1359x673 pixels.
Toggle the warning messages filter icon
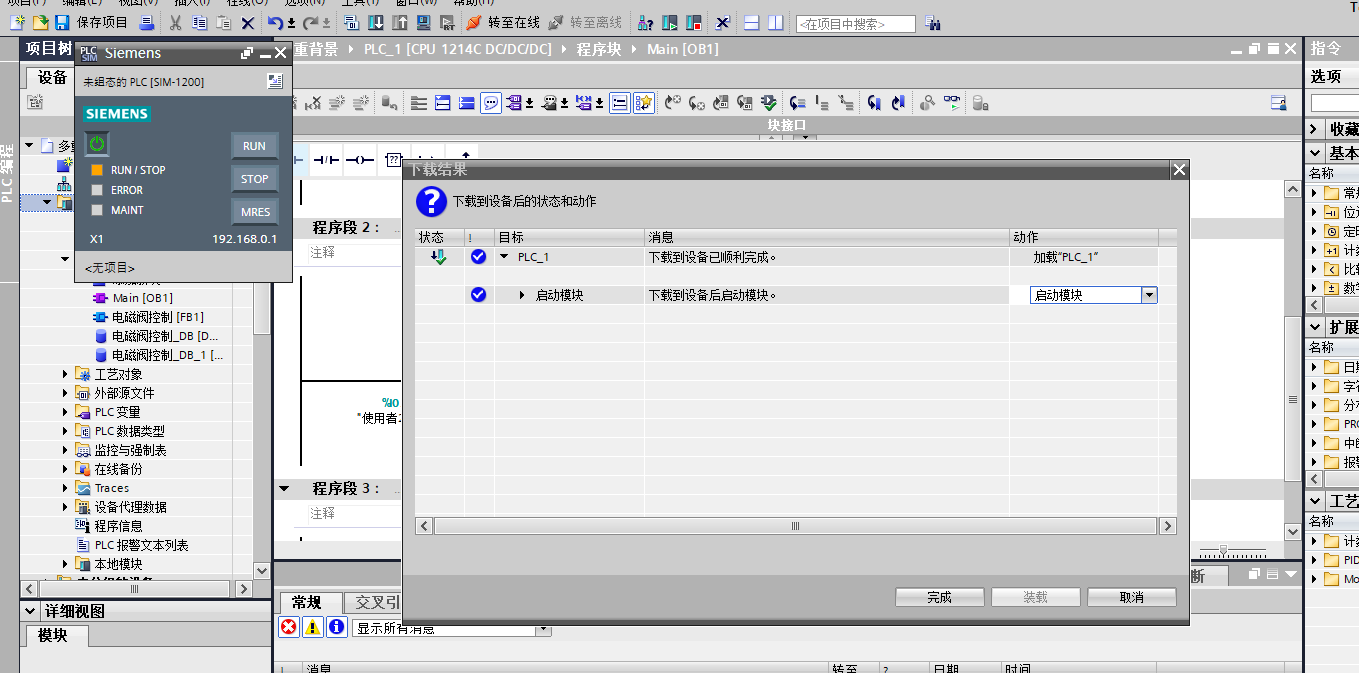pos(313,627)
